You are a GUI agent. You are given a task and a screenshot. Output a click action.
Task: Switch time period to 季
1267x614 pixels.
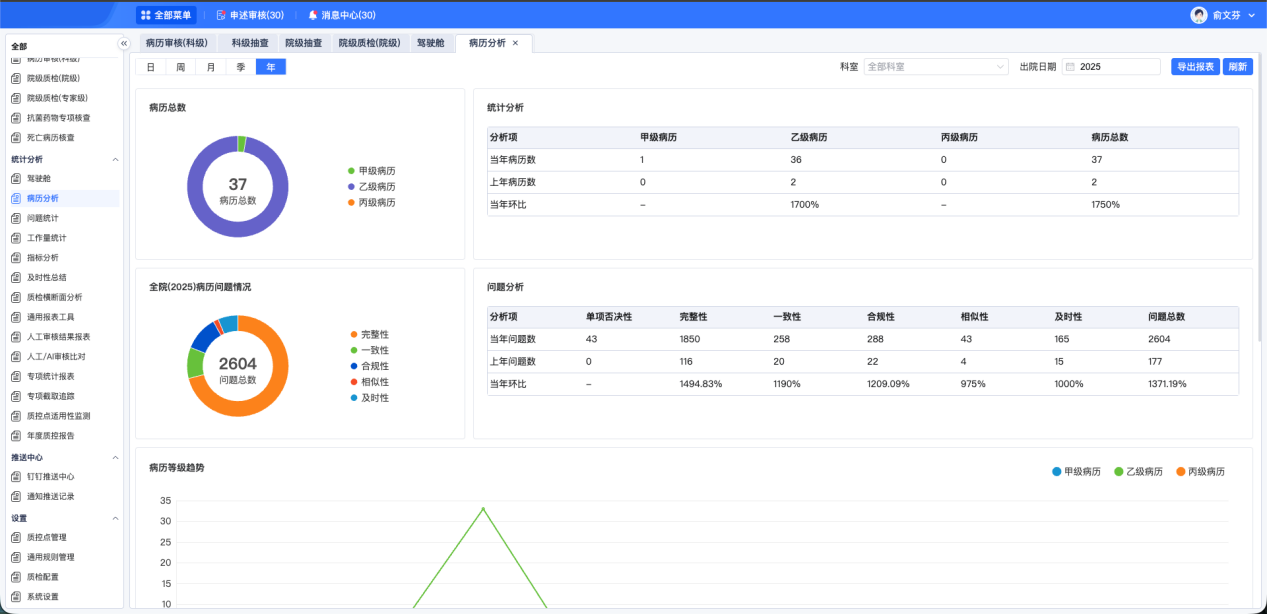click(240, 67)
